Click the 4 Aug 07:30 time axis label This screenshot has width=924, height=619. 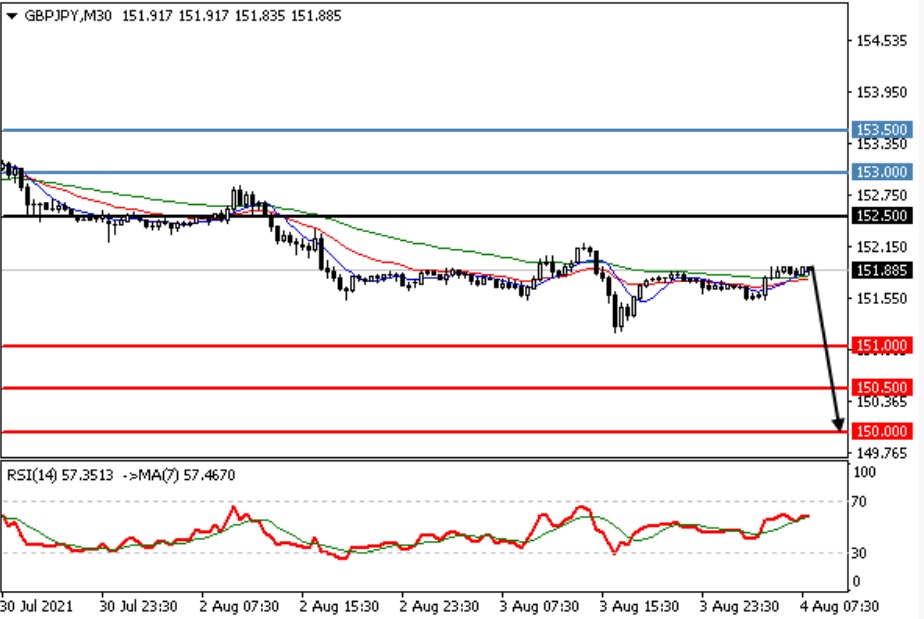(x=839, y=607)
